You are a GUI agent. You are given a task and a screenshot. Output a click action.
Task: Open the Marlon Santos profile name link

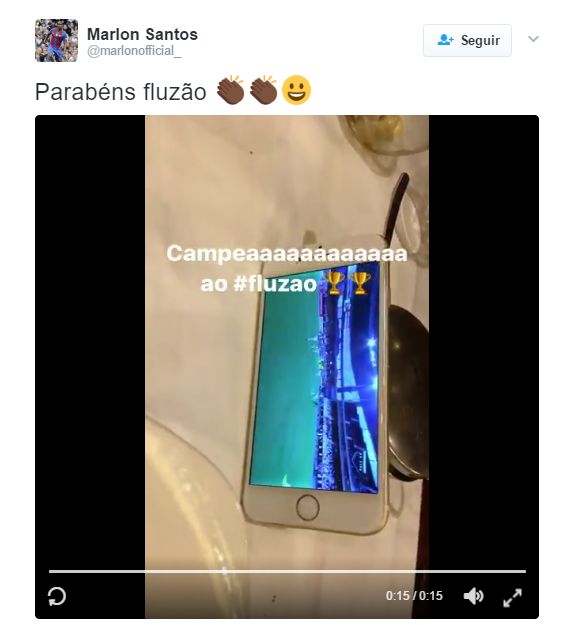142,34
